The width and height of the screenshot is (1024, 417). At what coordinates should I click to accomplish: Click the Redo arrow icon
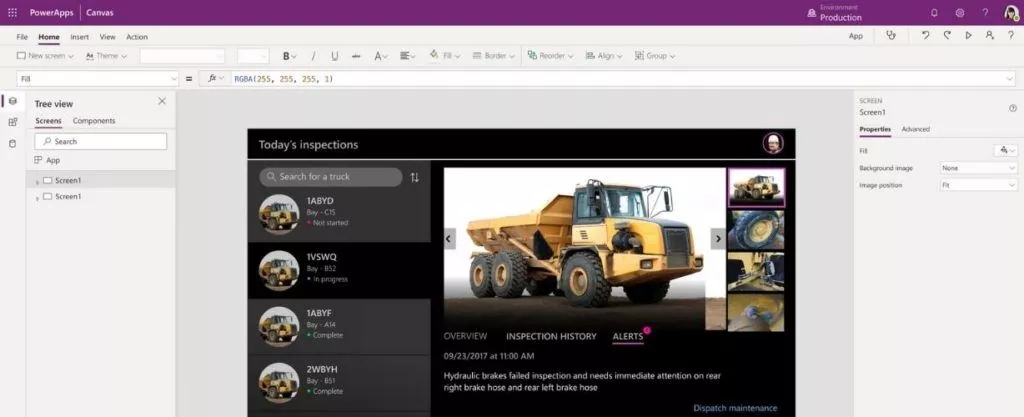946,36
